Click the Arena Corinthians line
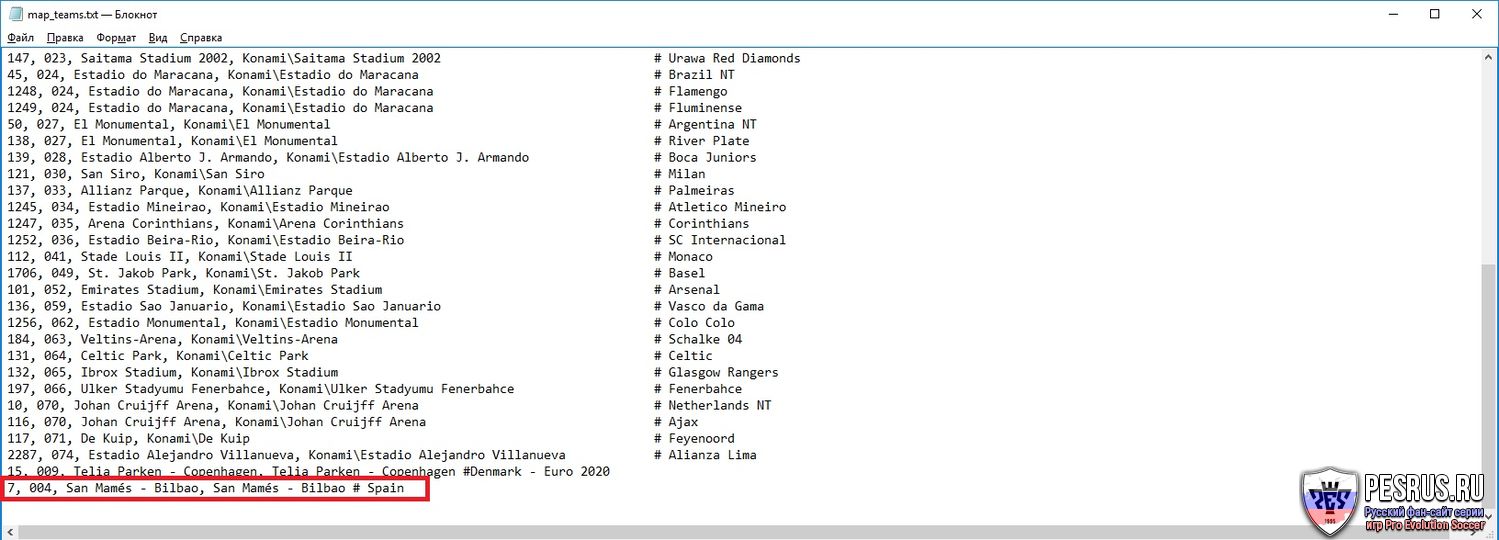The height and width of the screenshot is (540, 1499). (x=378, y=223)
